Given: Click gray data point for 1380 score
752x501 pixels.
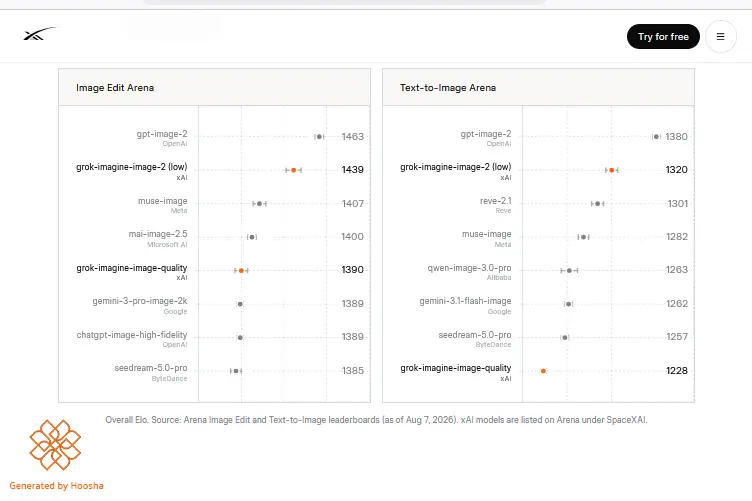Looking at the screenshot, I should click(657, 137).
